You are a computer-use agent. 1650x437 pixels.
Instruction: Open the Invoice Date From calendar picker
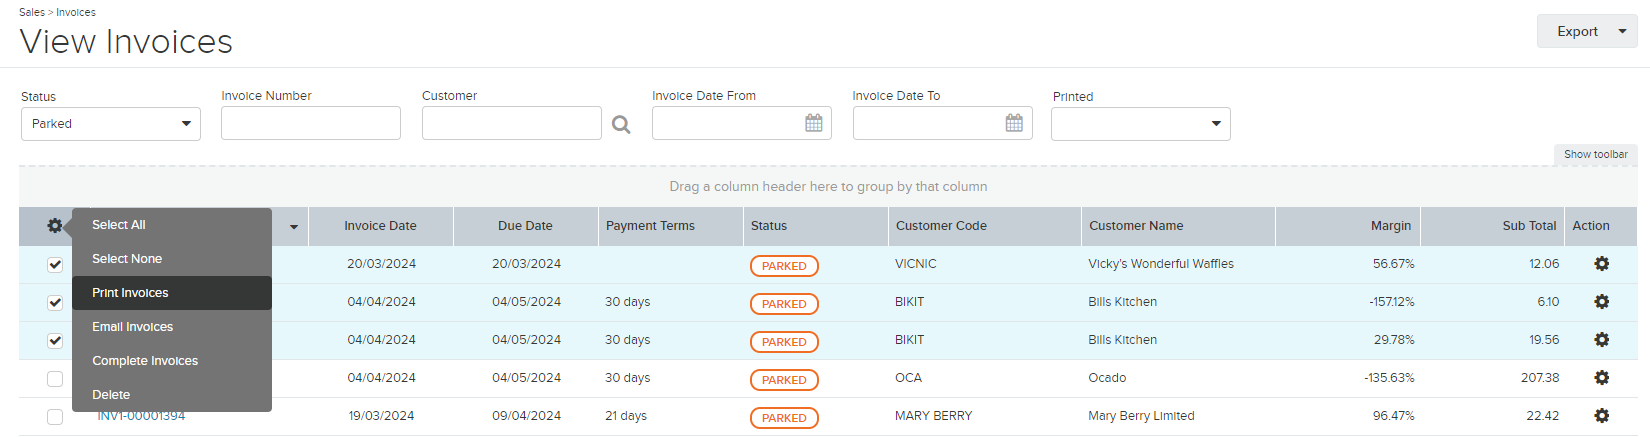[814, 123]
